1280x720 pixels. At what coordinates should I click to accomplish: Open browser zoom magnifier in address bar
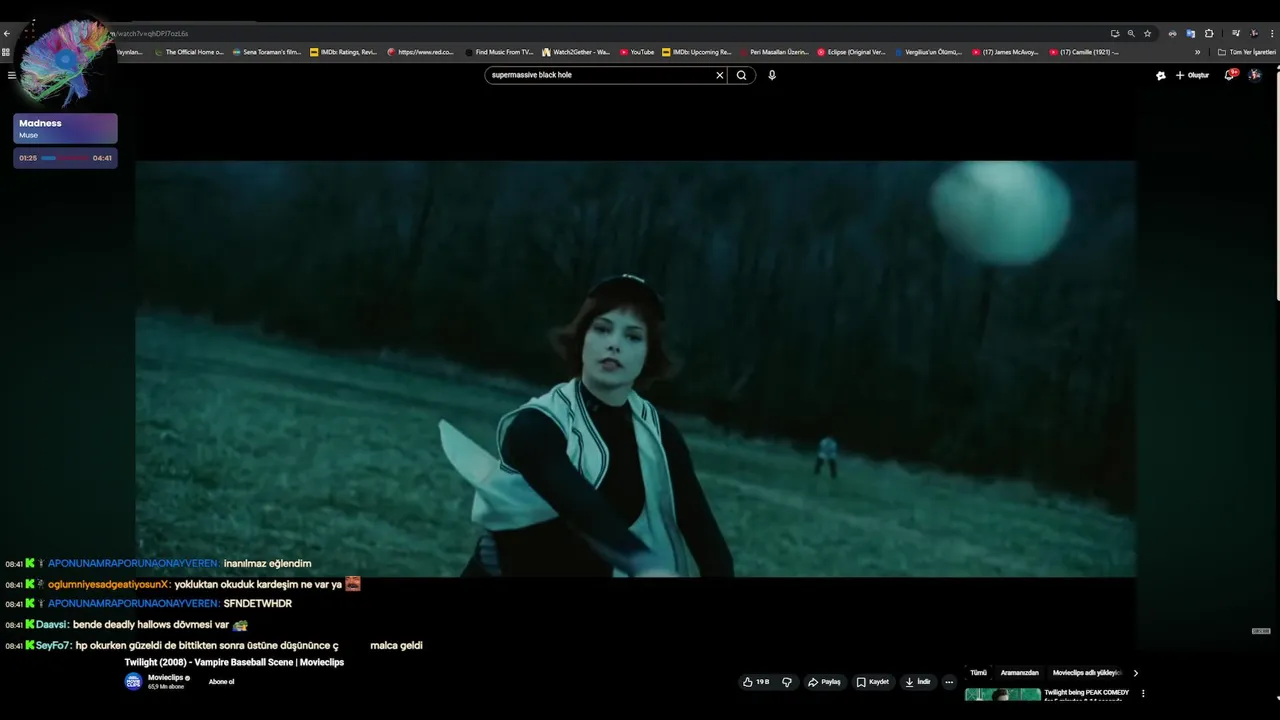coord(1131,33)
